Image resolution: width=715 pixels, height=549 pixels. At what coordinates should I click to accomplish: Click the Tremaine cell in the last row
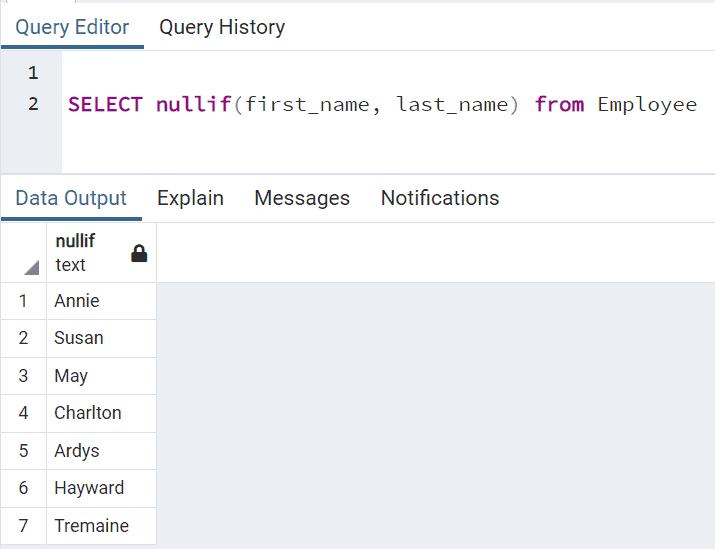click(100, 526)
